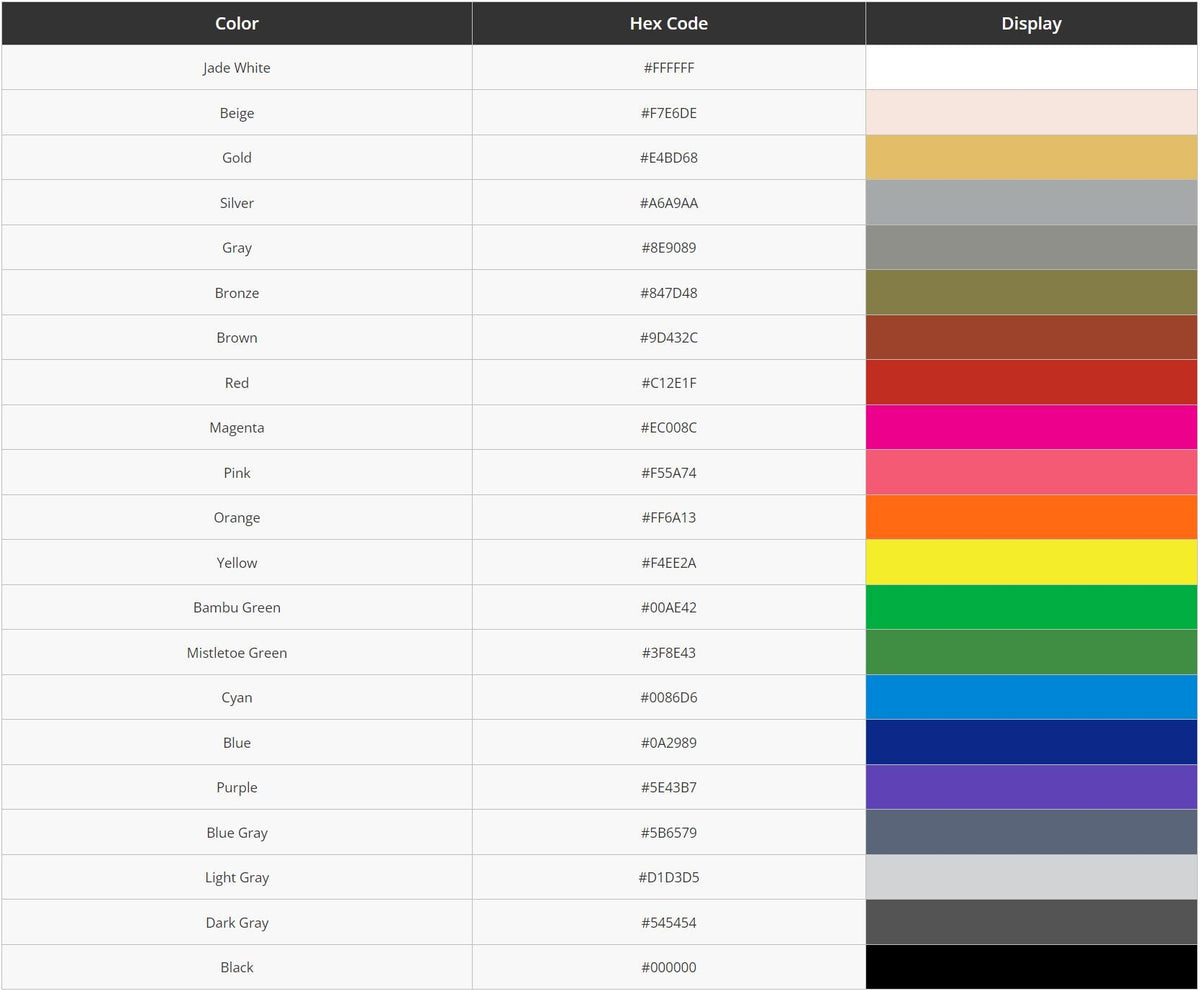
Task: Click the Jade White display swatch
Action: click(1031, 68)
